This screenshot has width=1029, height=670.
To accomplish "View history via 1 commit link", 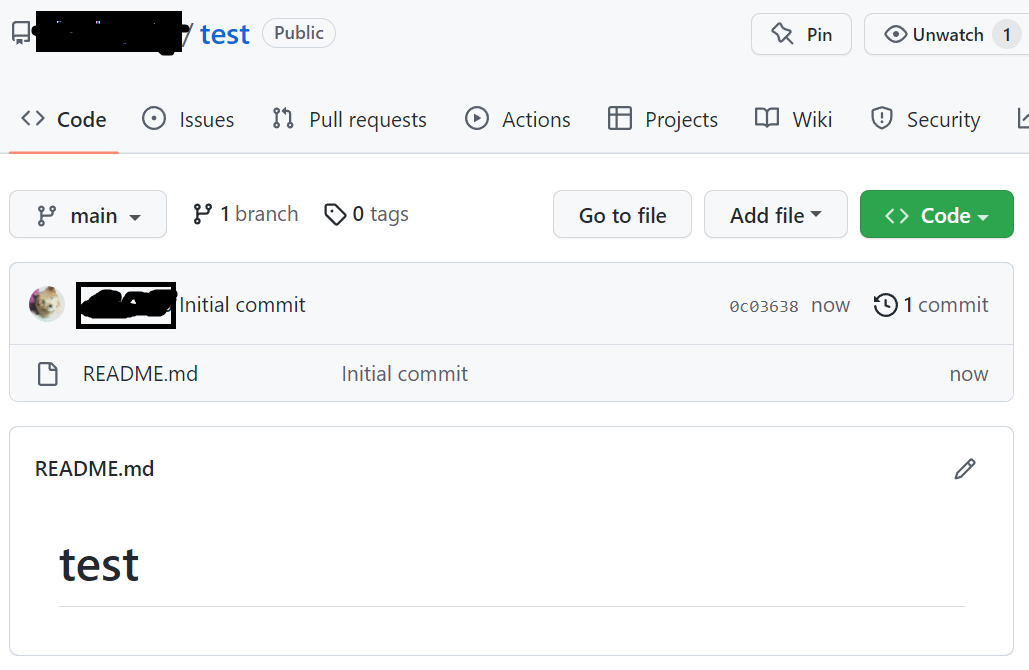I will click(x=931, y=305).
